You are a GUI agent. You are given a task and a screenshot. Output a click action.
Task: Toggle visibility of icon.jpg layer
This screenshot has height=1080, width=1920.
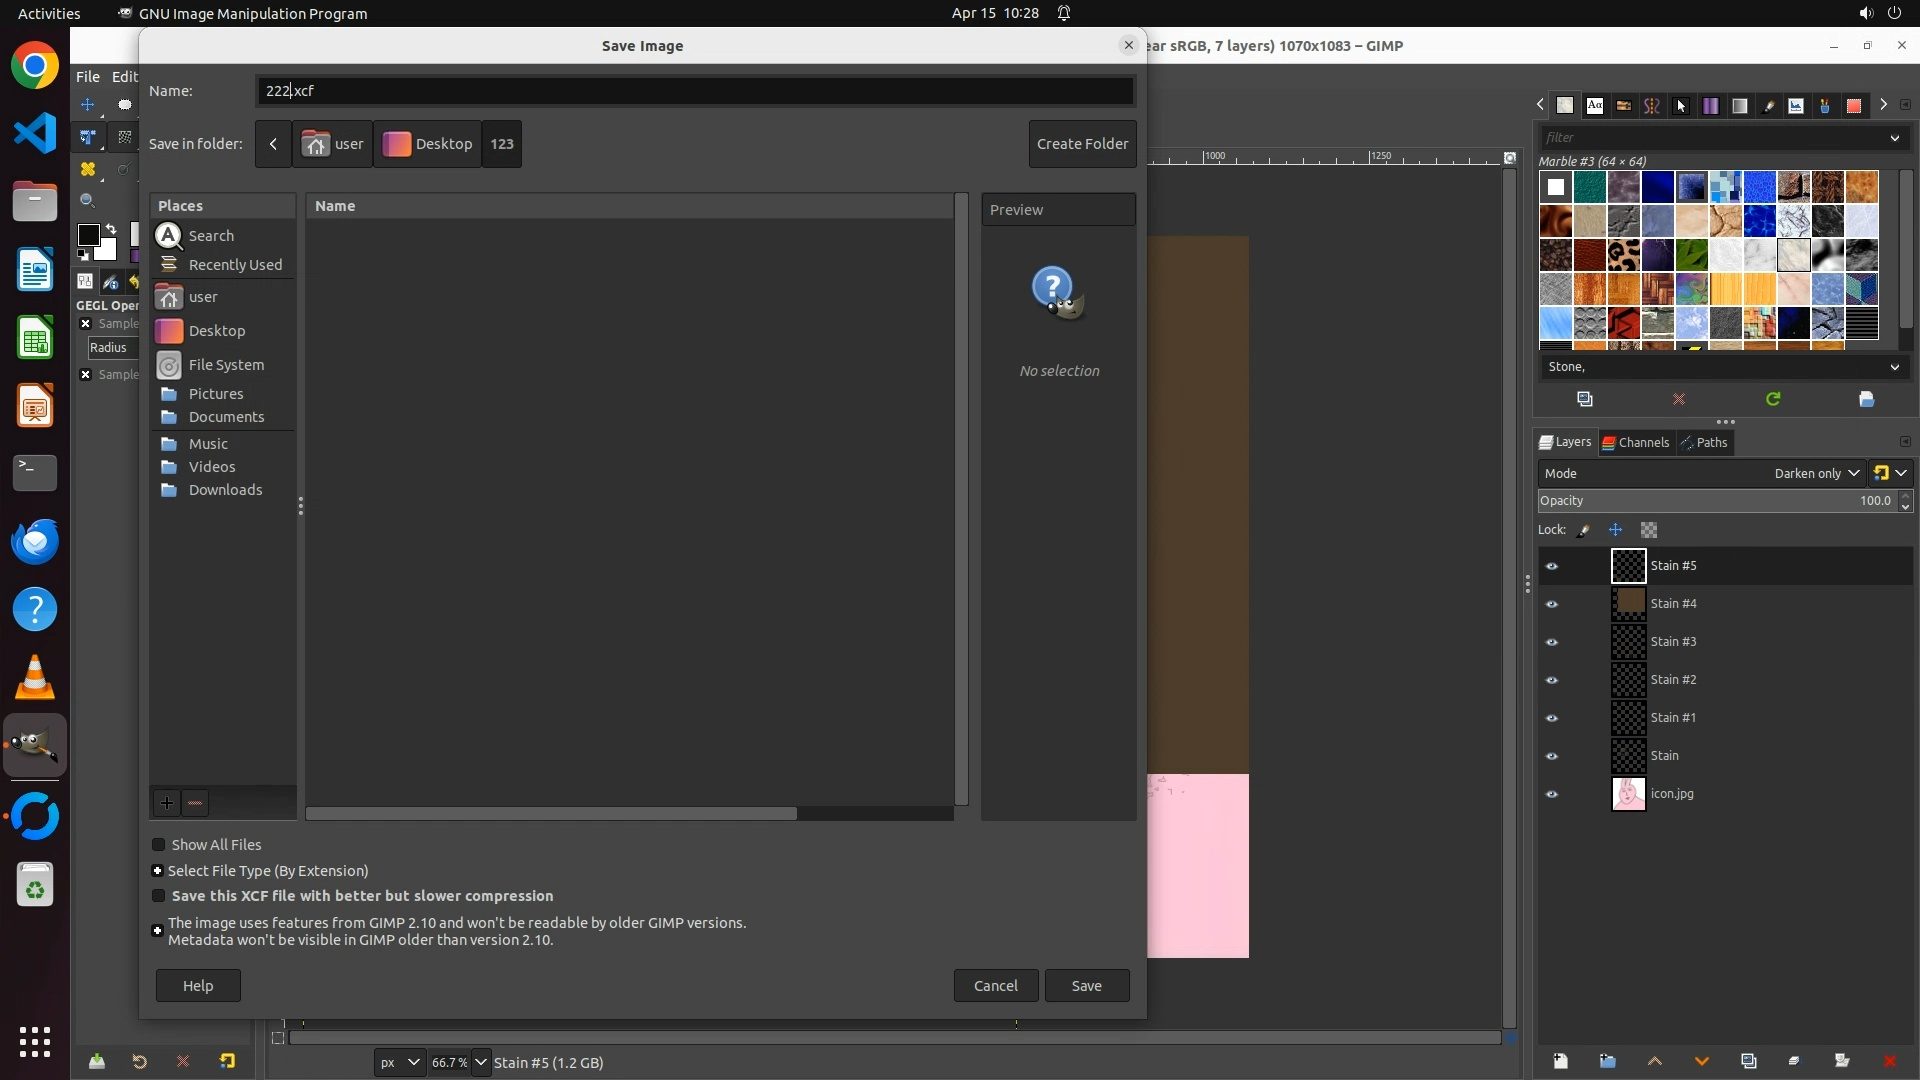[1552, 794]
